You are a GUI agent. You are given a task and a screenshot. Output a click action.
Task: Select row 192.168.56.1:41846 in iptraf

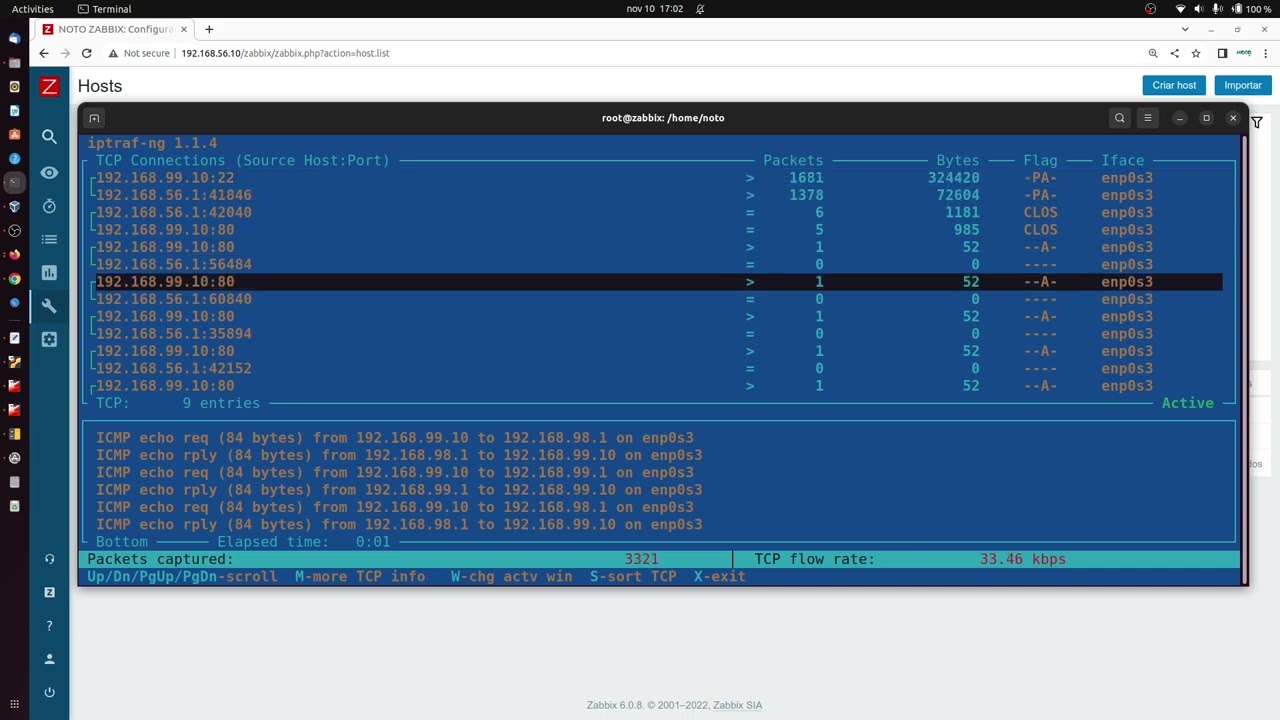659,195
